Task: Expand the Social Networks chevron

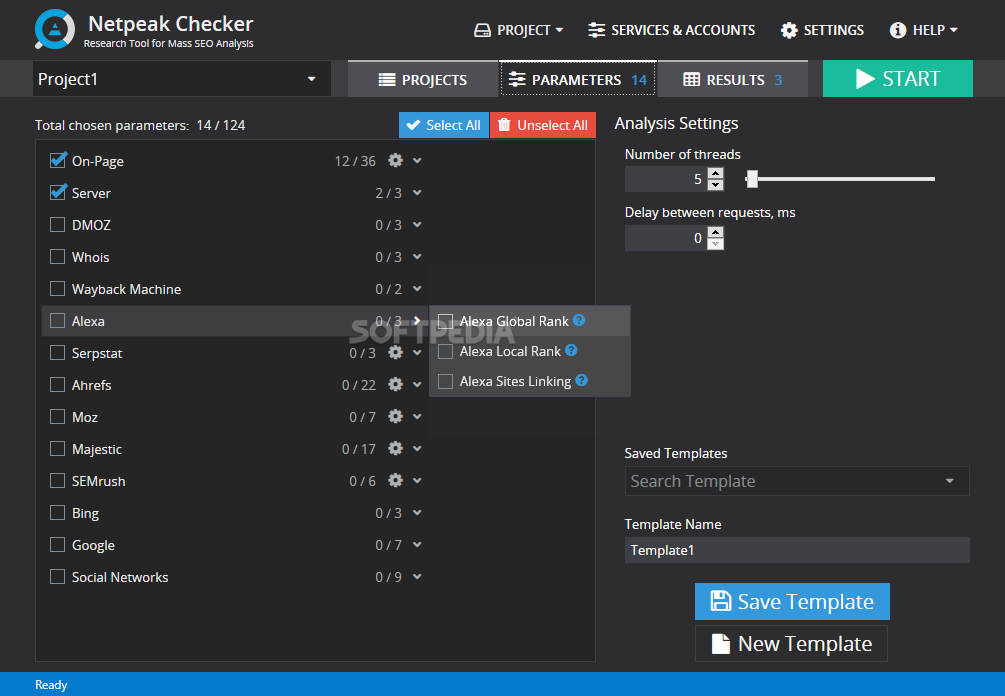Action: 417,577
